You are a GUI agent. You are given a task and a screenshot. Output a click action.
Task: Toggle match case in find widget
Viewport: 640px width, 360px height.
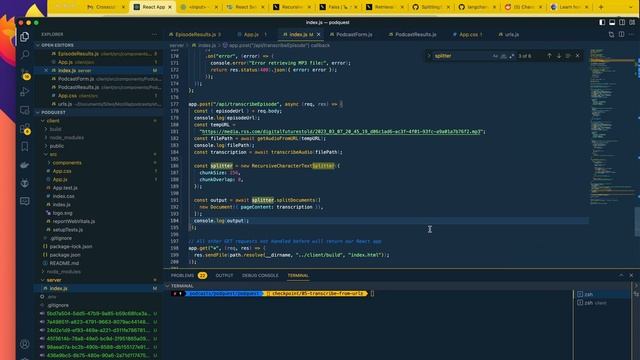[495, 56]
